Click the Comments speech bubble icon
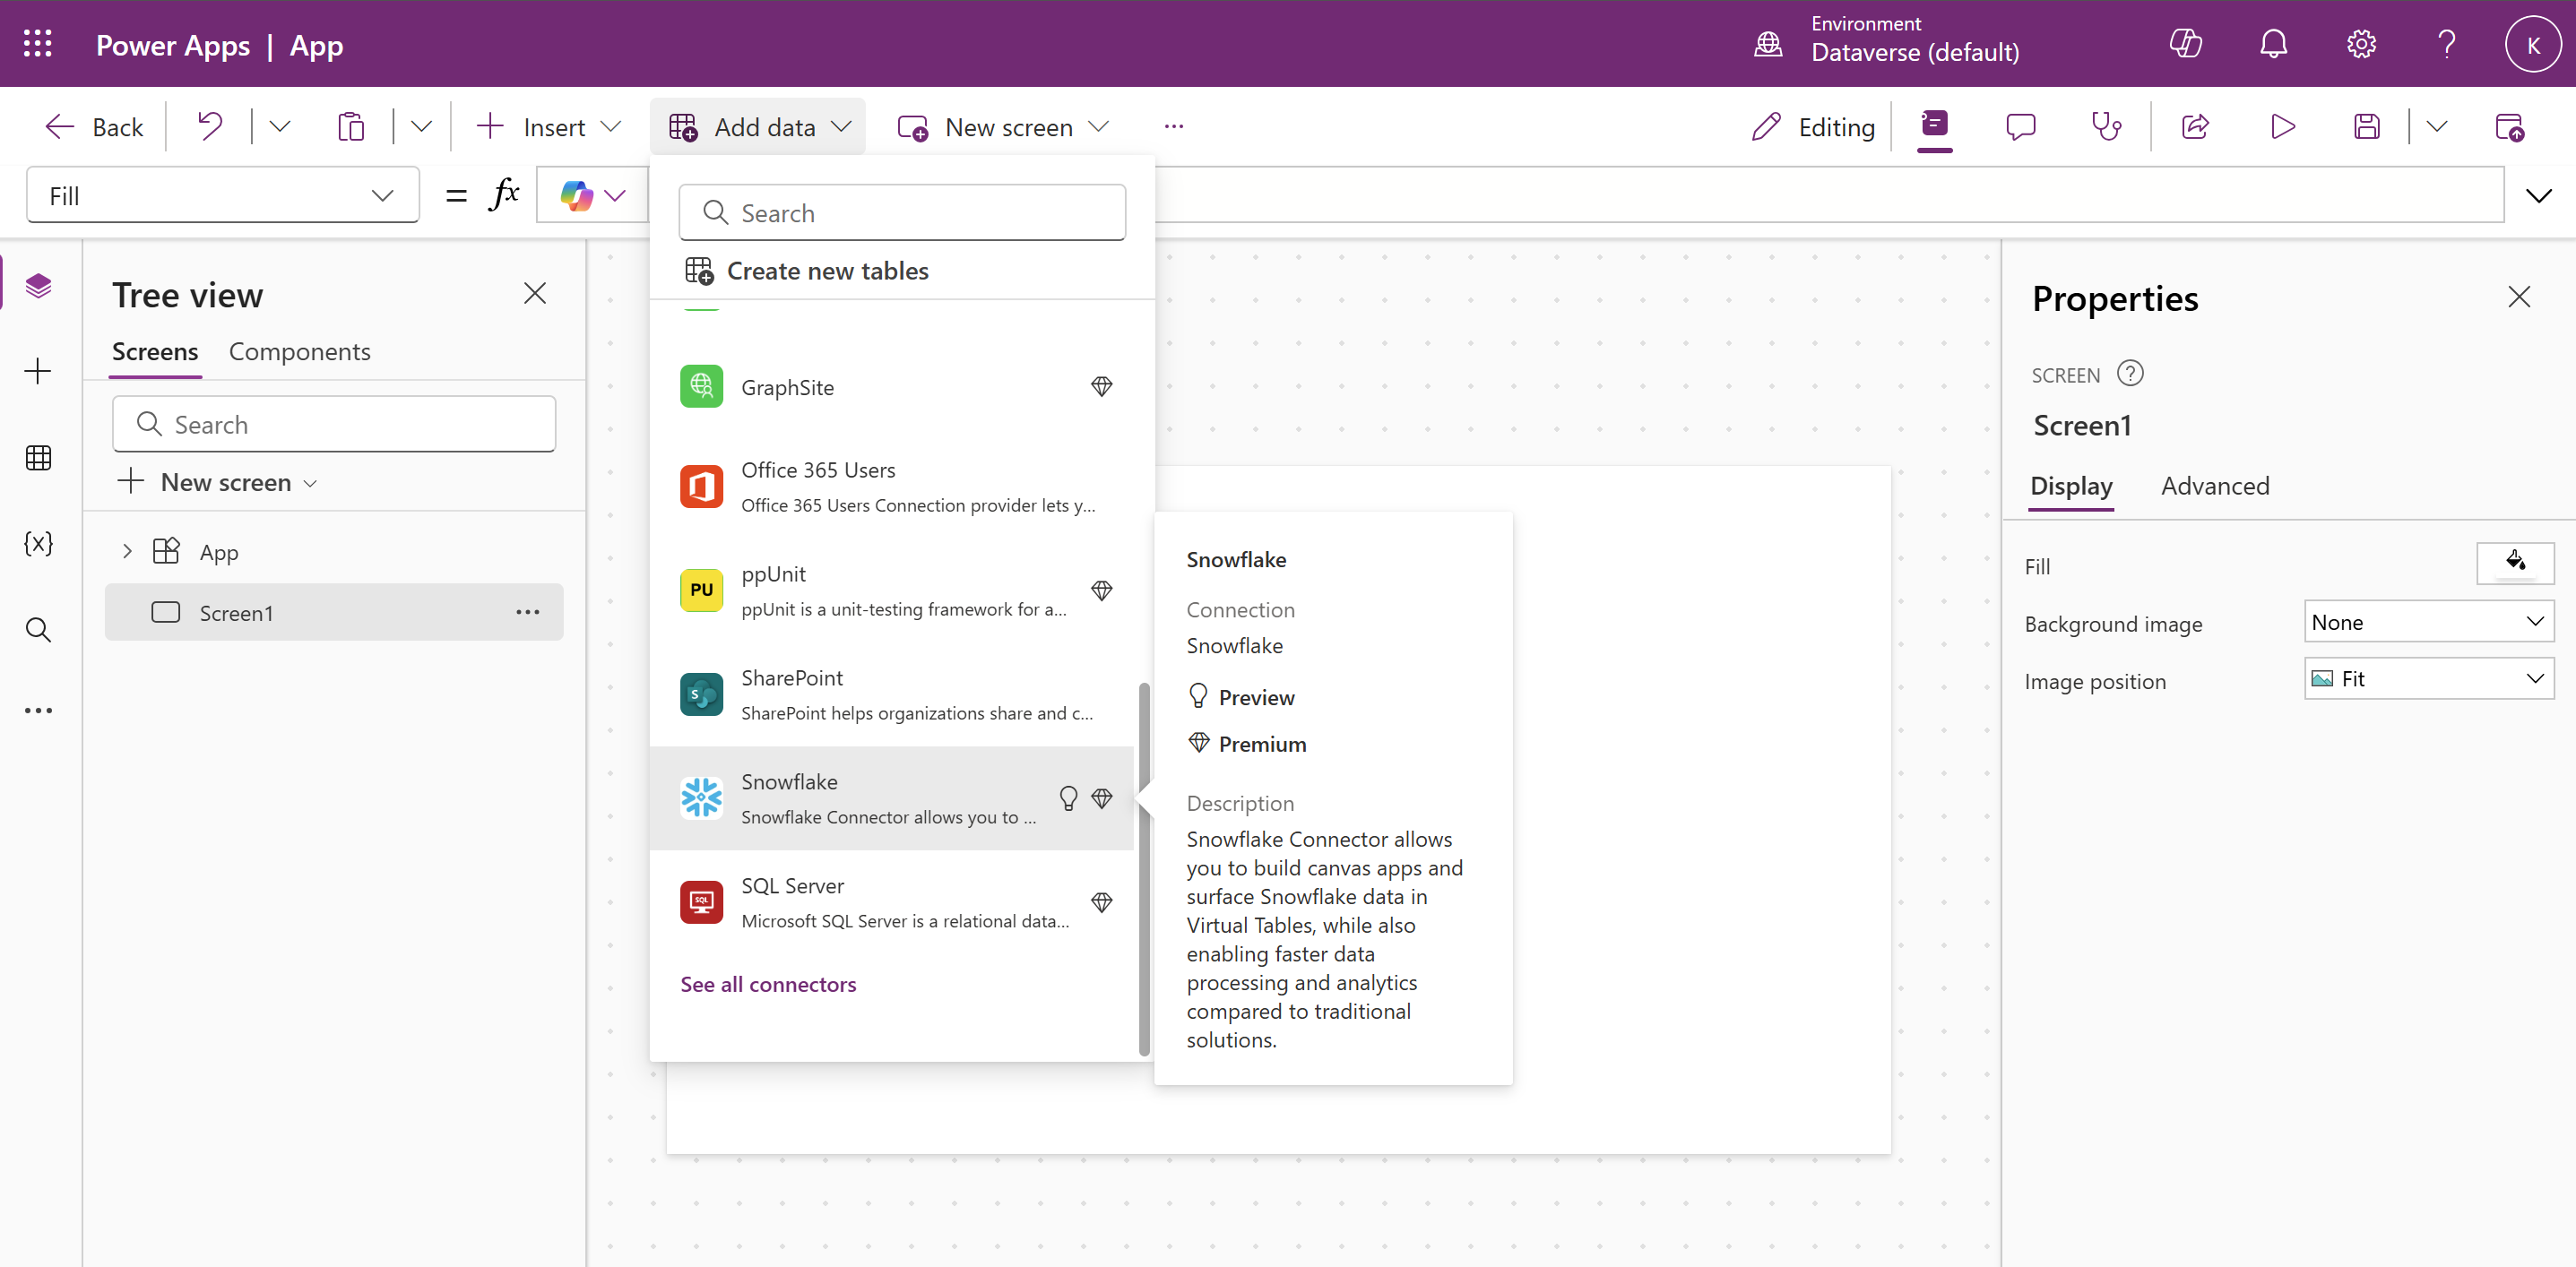This screenshot has width=2576, height=1267. point(2020,127)
